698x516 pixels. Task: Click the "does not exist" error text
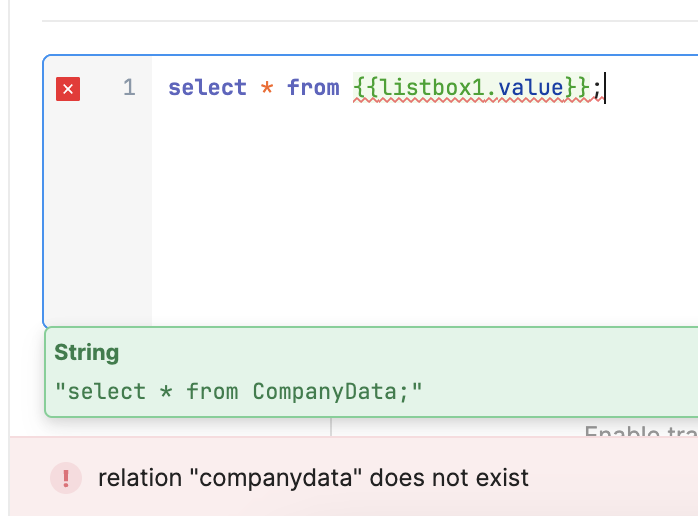(449, 478)
